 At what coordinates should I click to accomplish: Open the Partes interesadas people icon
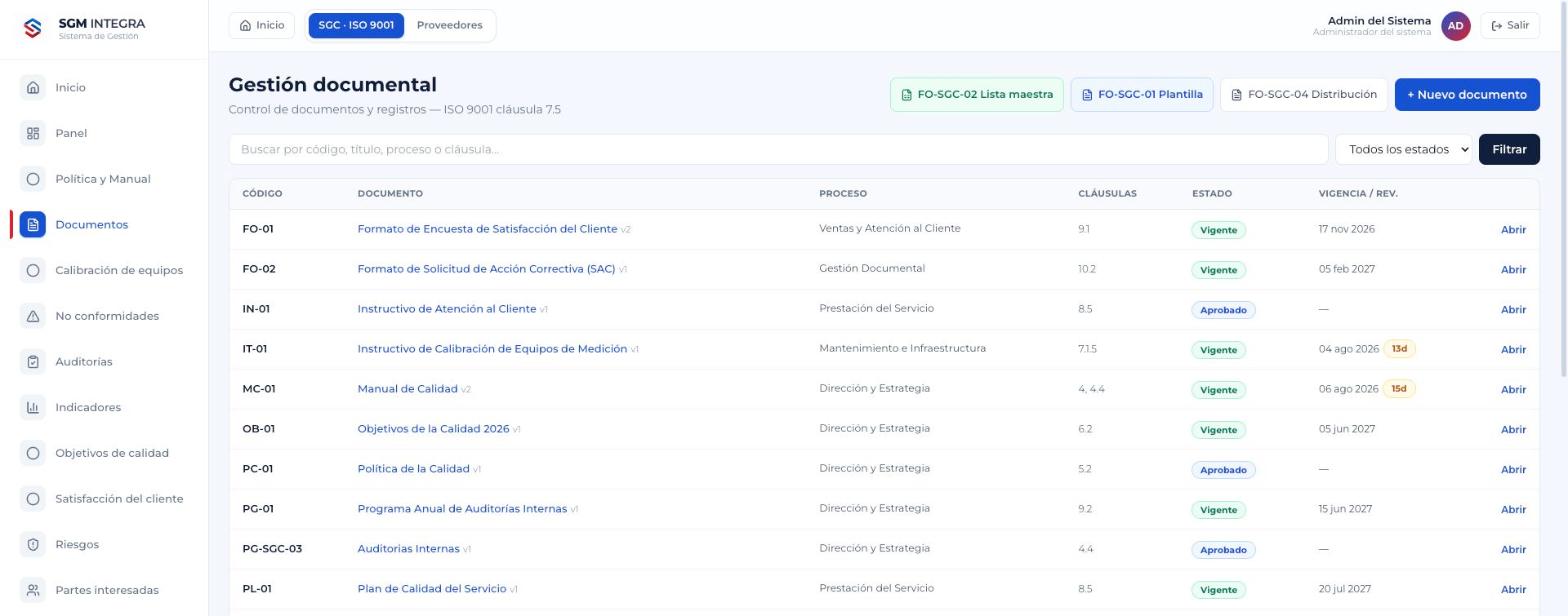tap(33, 590)
